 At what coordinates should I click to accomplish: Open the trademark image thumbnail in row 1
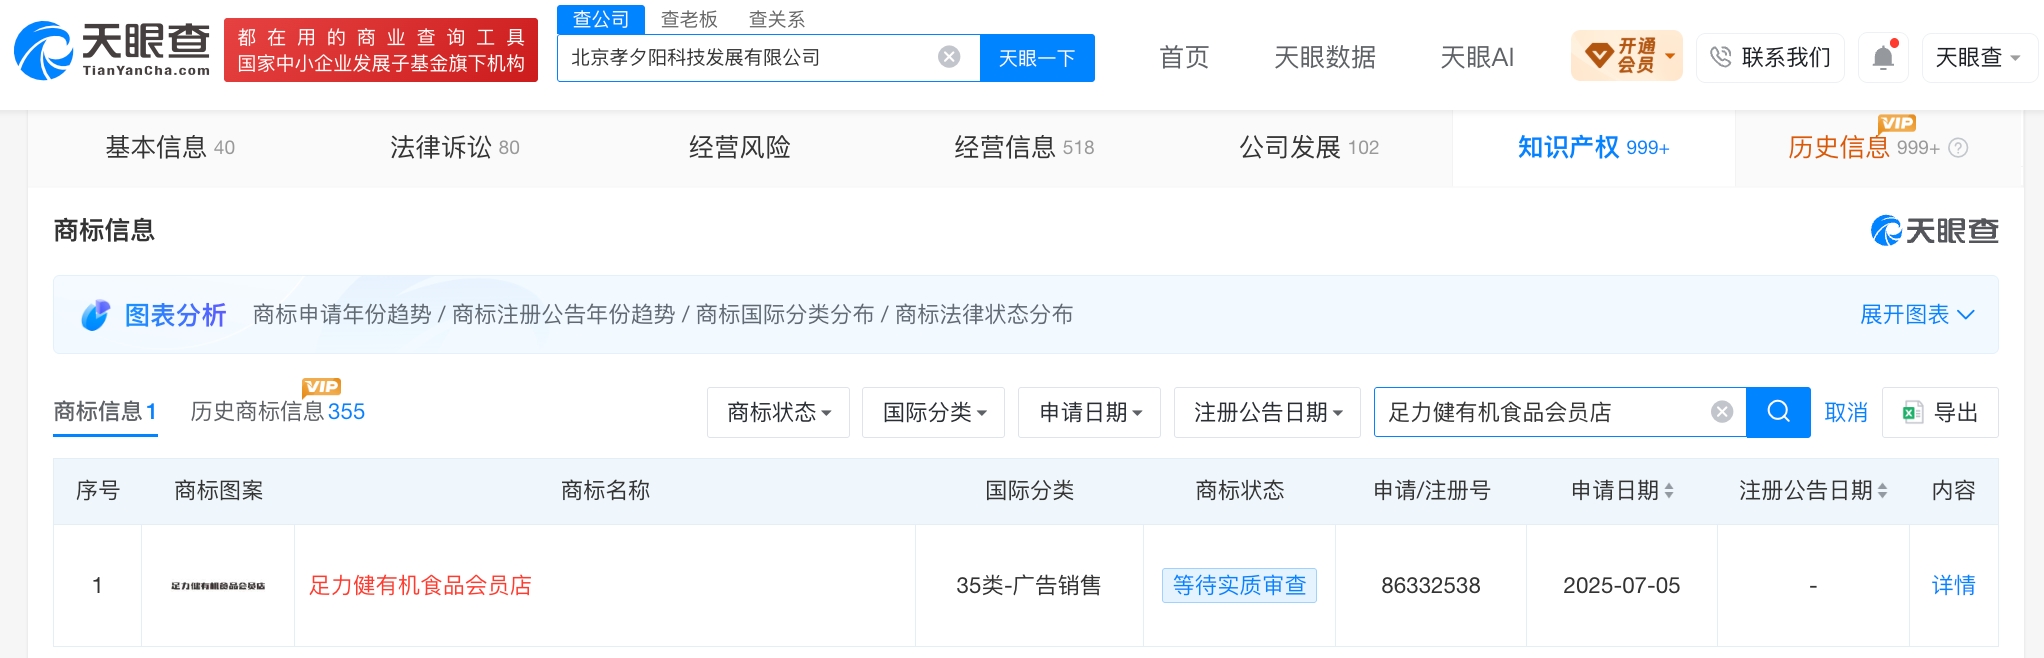[218, 586]
